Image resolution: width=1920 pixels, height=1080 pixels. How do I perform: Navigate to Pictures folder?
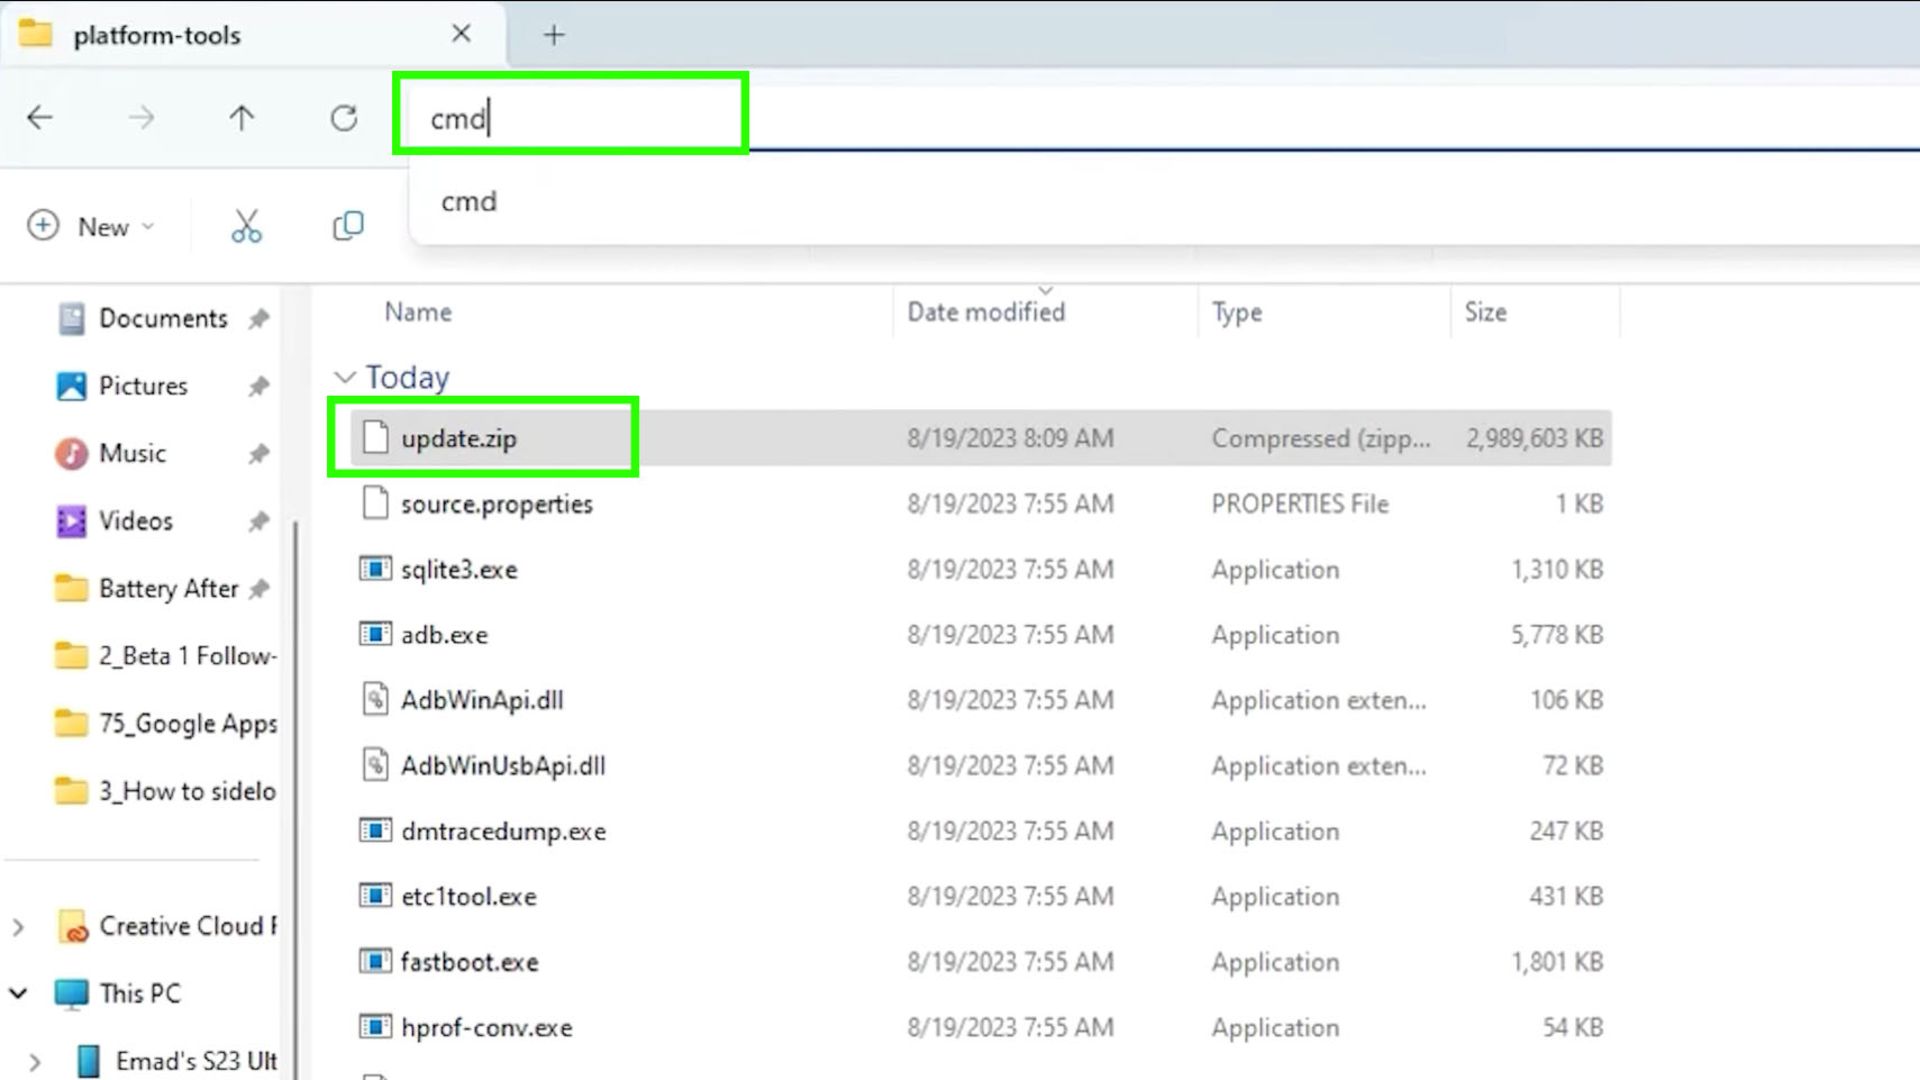(142, 385)
